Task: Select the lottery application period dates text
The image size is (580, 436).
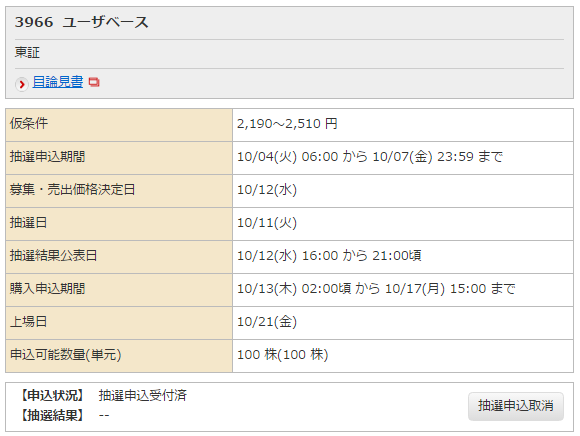Action: (x=370, y=156)
